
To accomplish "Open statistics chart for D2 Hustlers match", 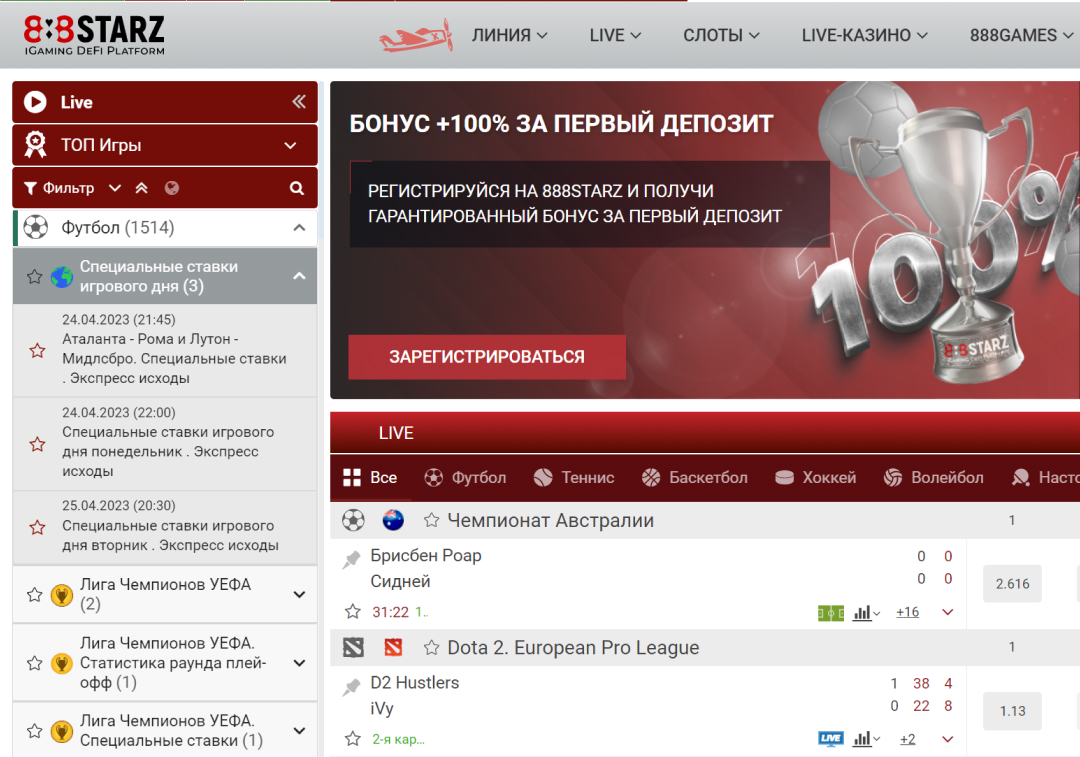I will pos(866,739).
